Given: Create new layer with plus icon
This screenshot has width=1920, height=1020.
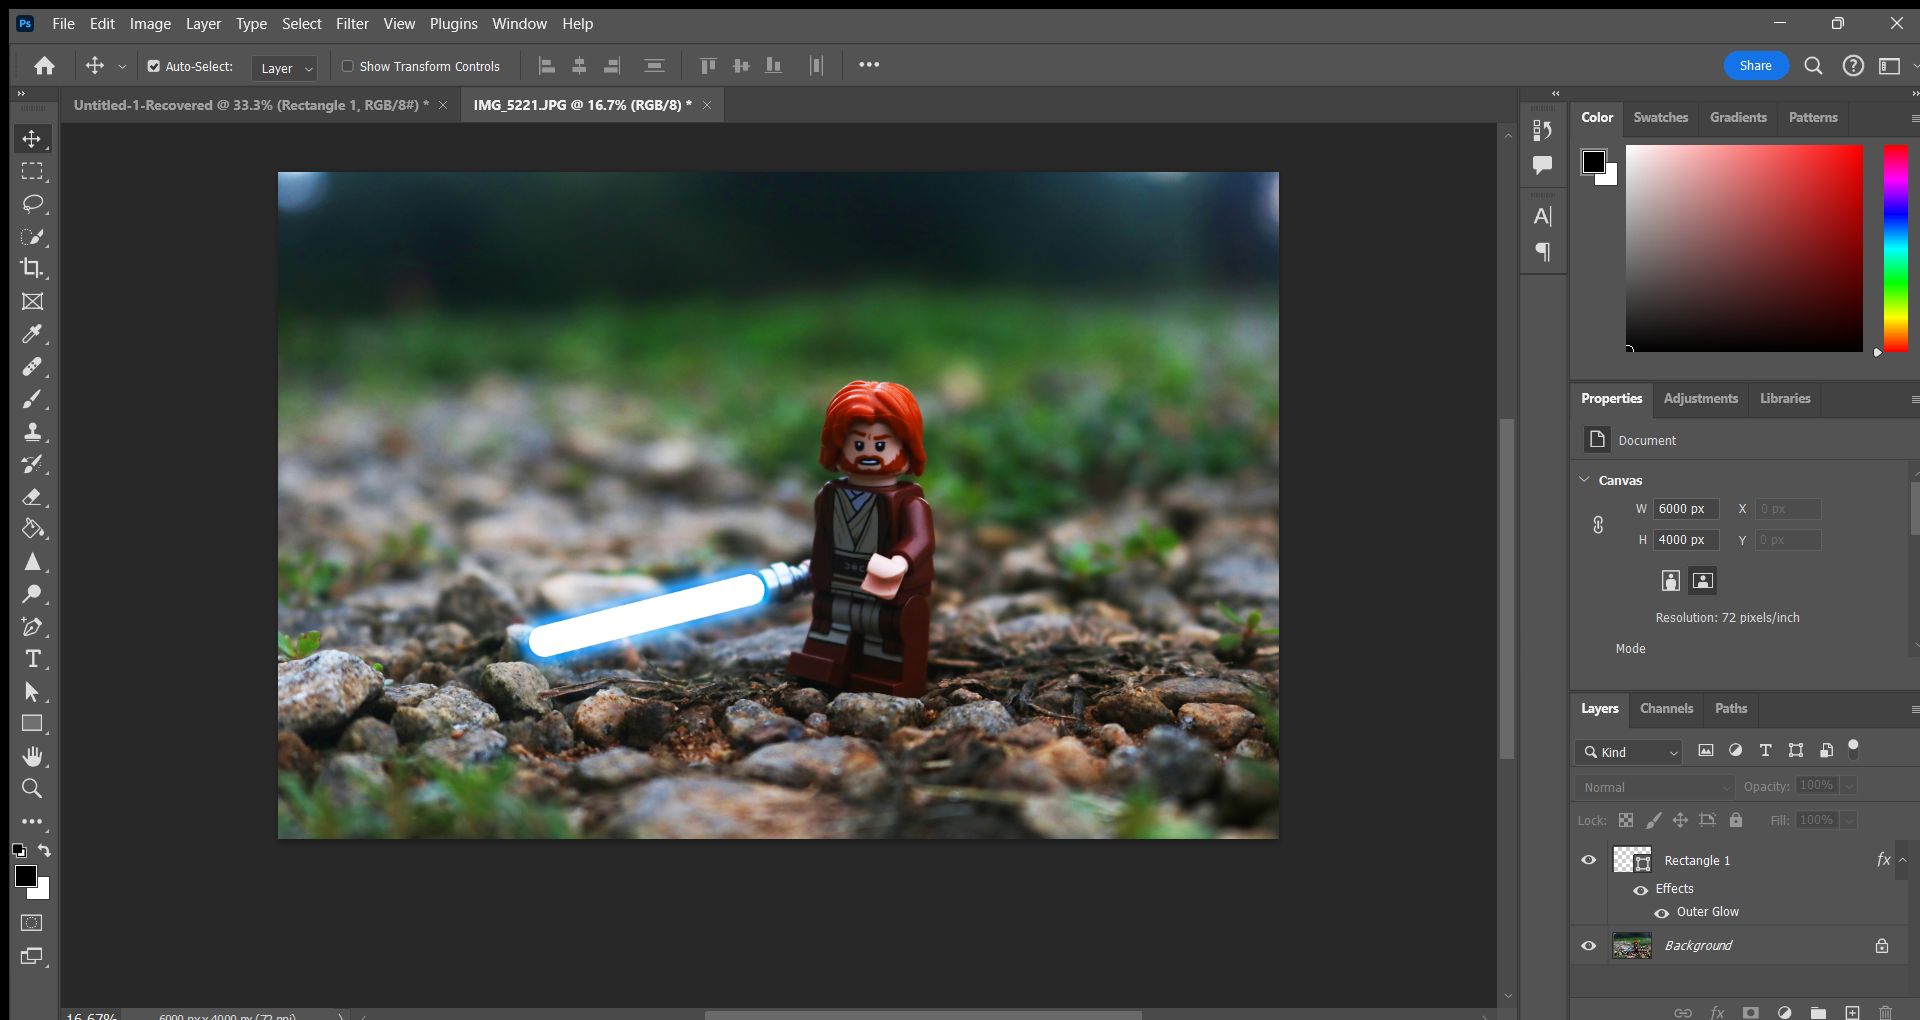Looking at the screenshot, I should coord(1852,1012).
